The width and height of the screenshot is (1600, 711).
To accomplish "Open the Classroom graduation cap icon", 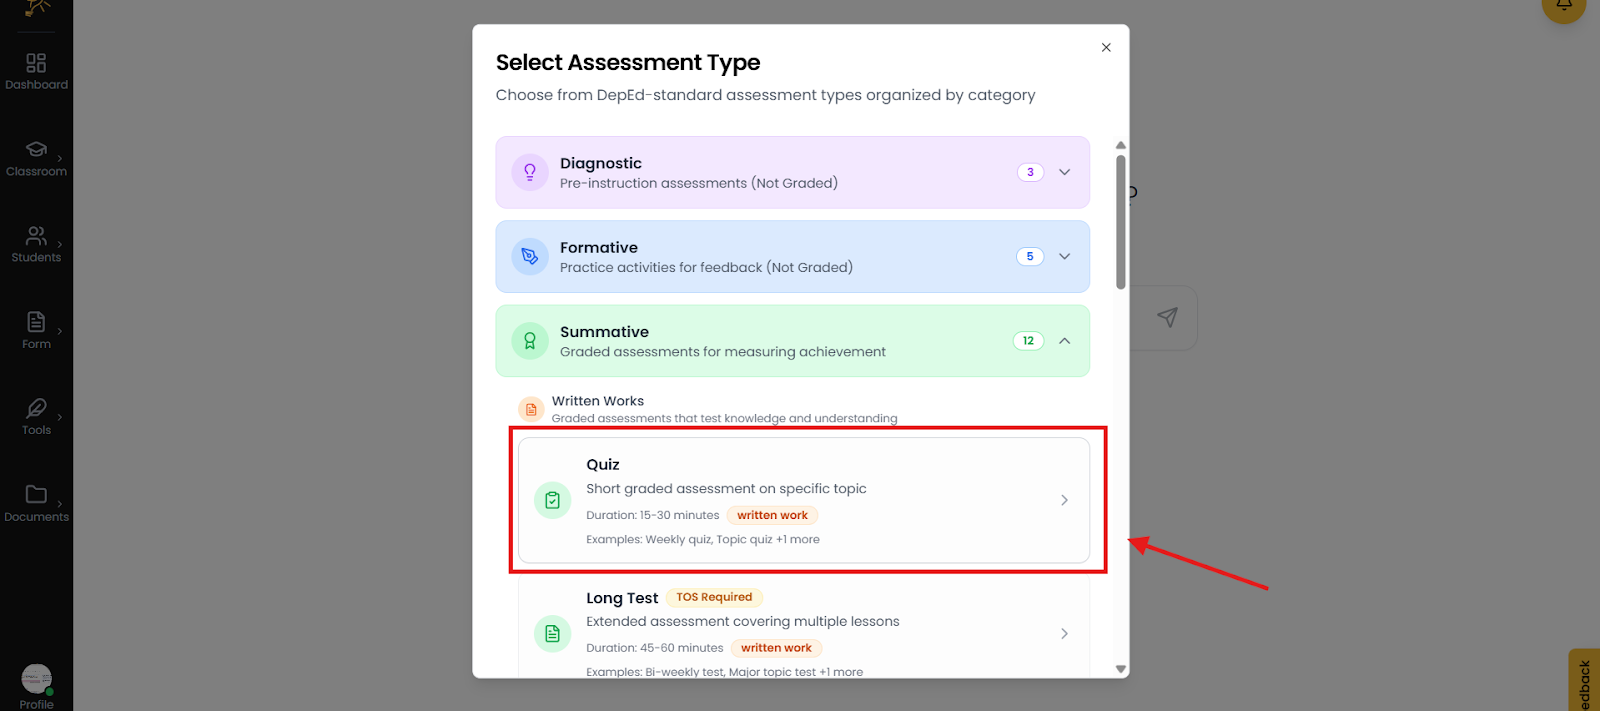I will point(36,150).
